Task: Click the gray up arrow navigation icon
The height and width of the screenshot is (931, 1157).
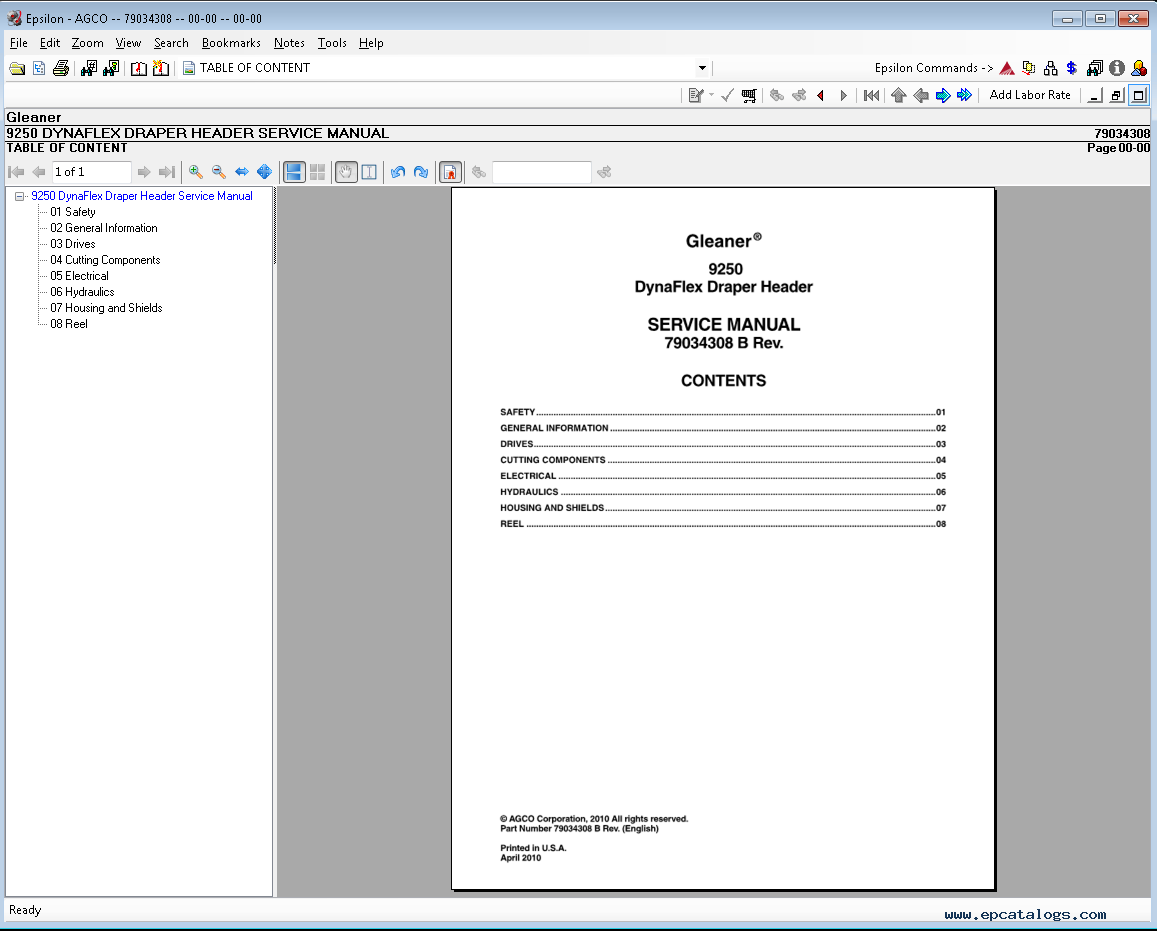Action: pos(899,95)
